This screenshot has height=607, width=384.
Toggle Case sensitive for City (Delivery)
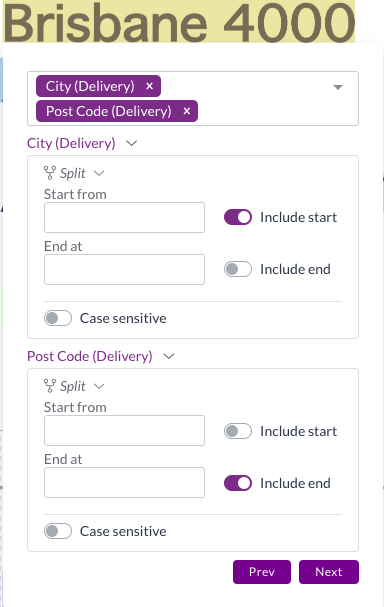[x=58, y=318]
